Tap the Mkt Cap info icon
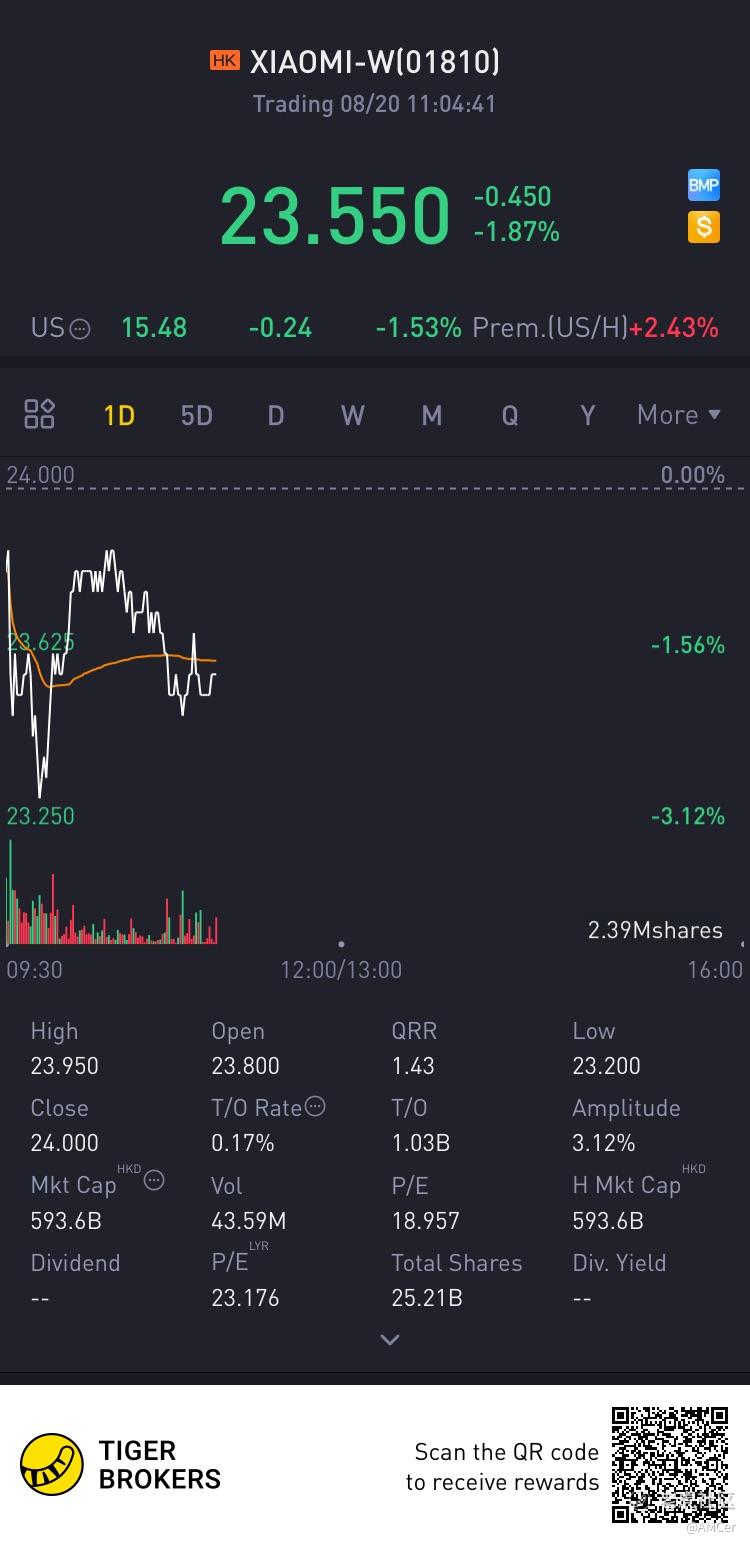The width and height of the screenshot is (750, 1545). (x=154, y=1181)
